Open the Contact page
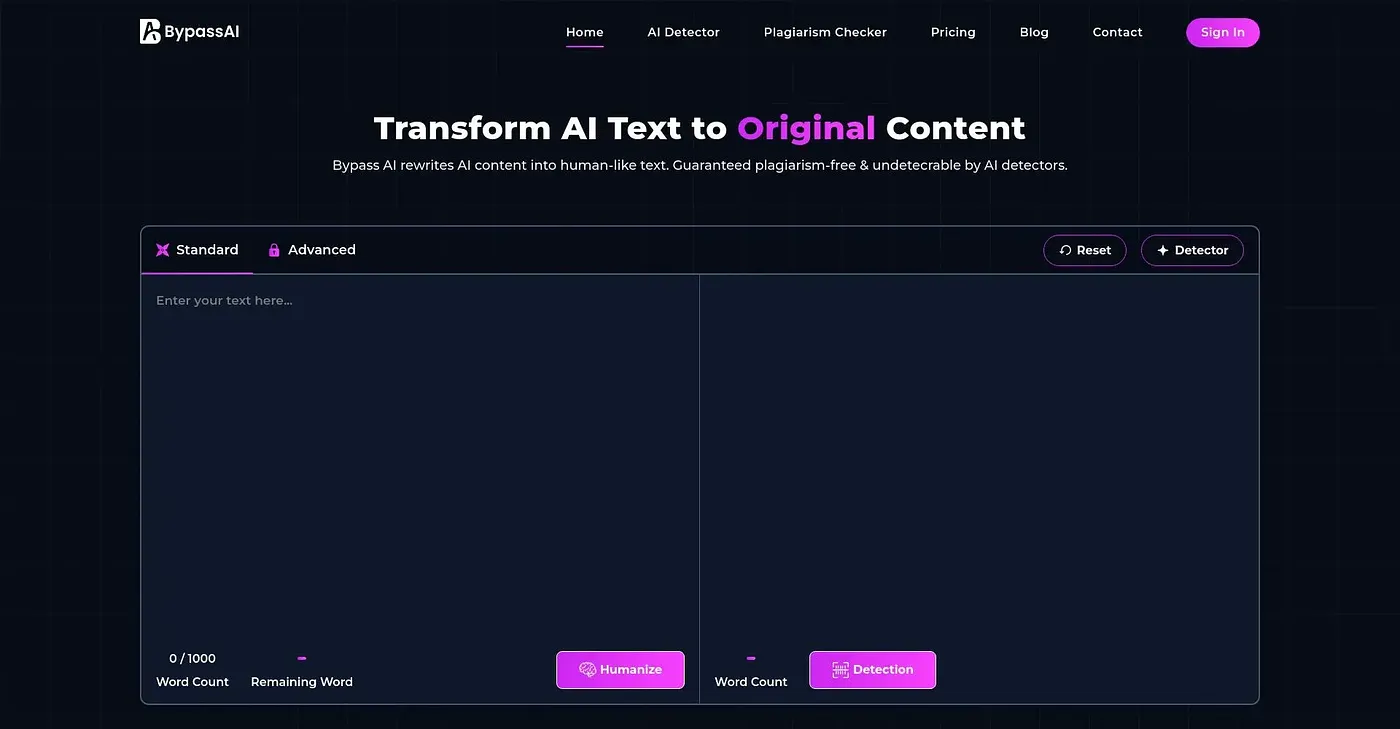Image resolution: width=1400 pixels, height=729 pixels. [1117, 32]
